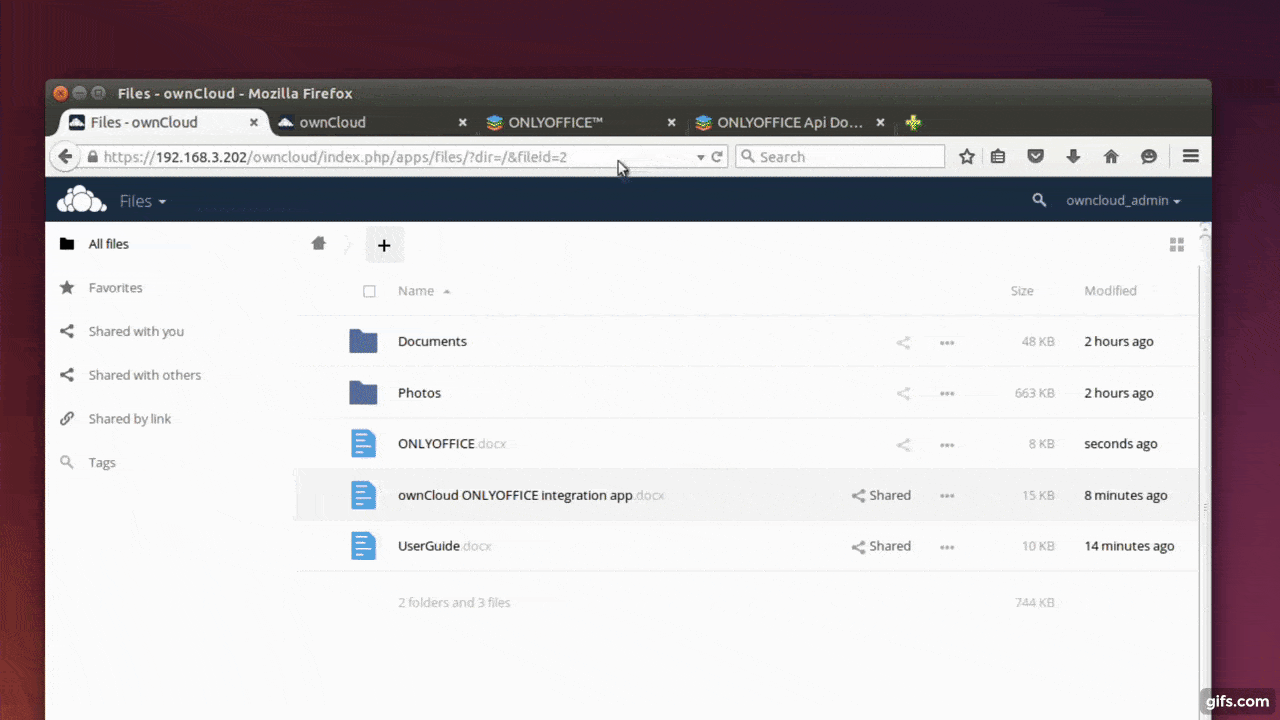Click Shared label on UserGuide.docx
Image resolution: width=1280 pixels, height=720 pixels.
click(881, 547)
